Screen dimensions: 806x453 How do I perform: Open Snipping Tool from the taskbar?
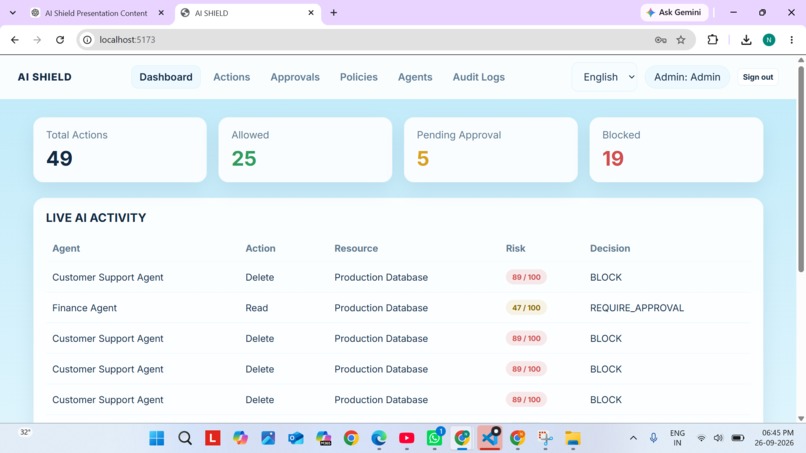click(545, 438)
